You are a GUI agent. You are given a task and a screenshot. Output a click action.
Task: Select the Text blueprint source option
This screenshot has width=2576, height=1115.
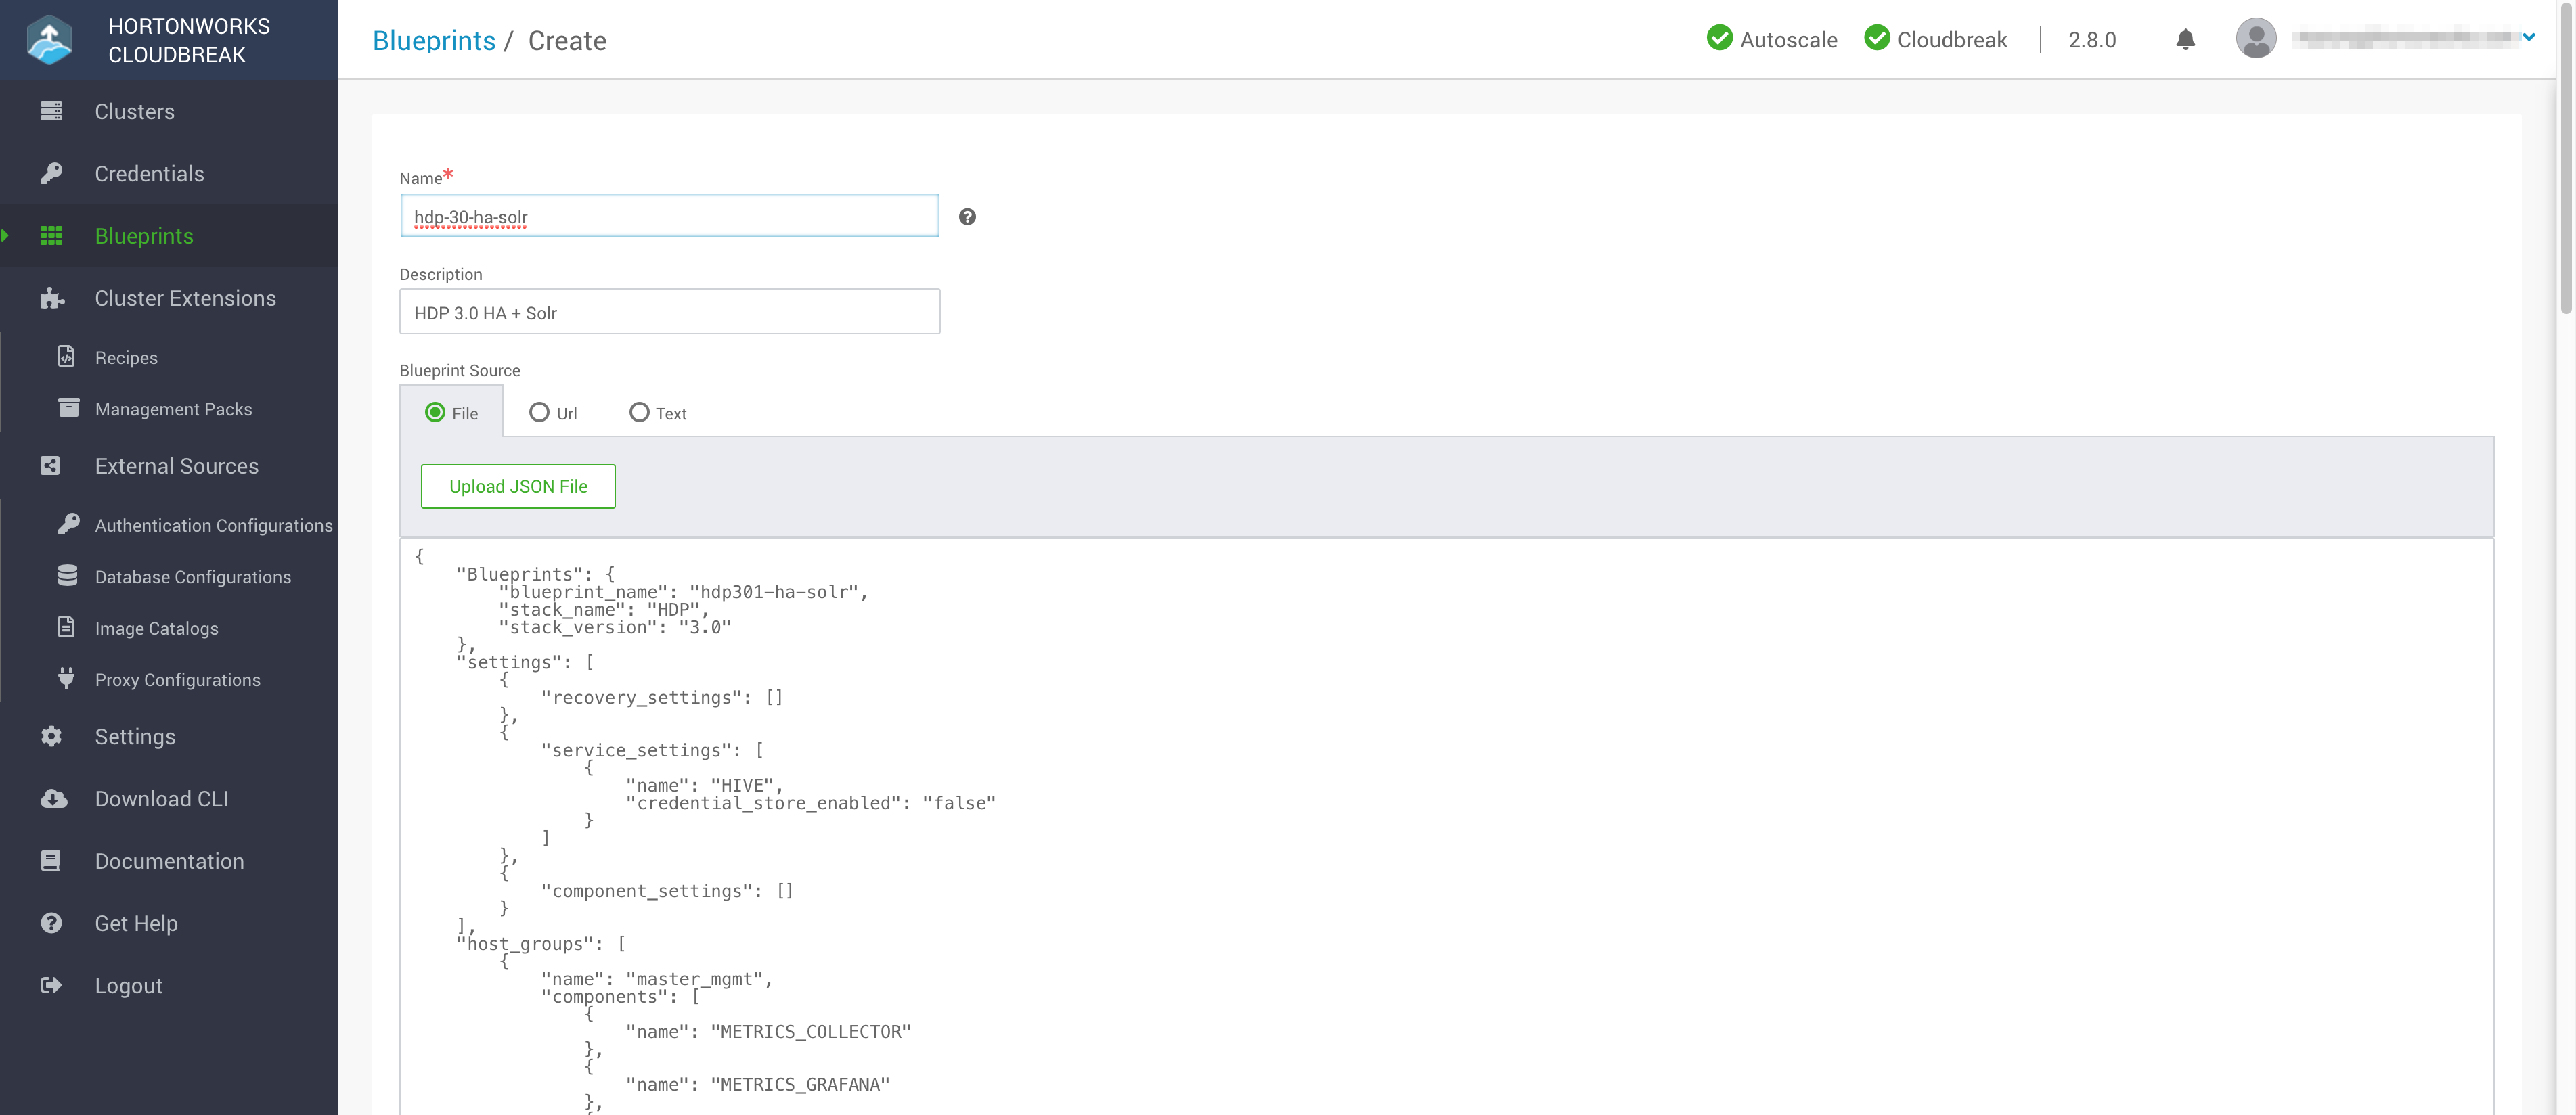click(639, 412)
